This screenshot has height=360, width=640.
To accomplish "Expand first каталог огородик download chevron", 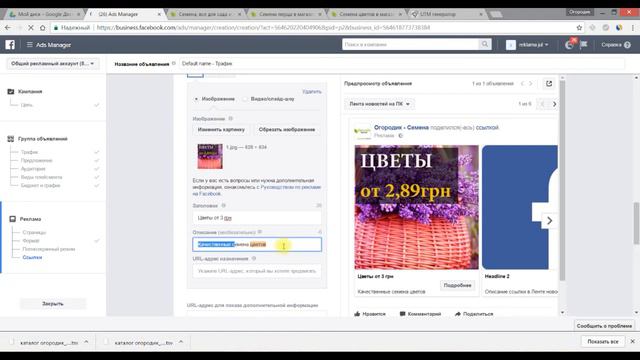I will point(86,342).
